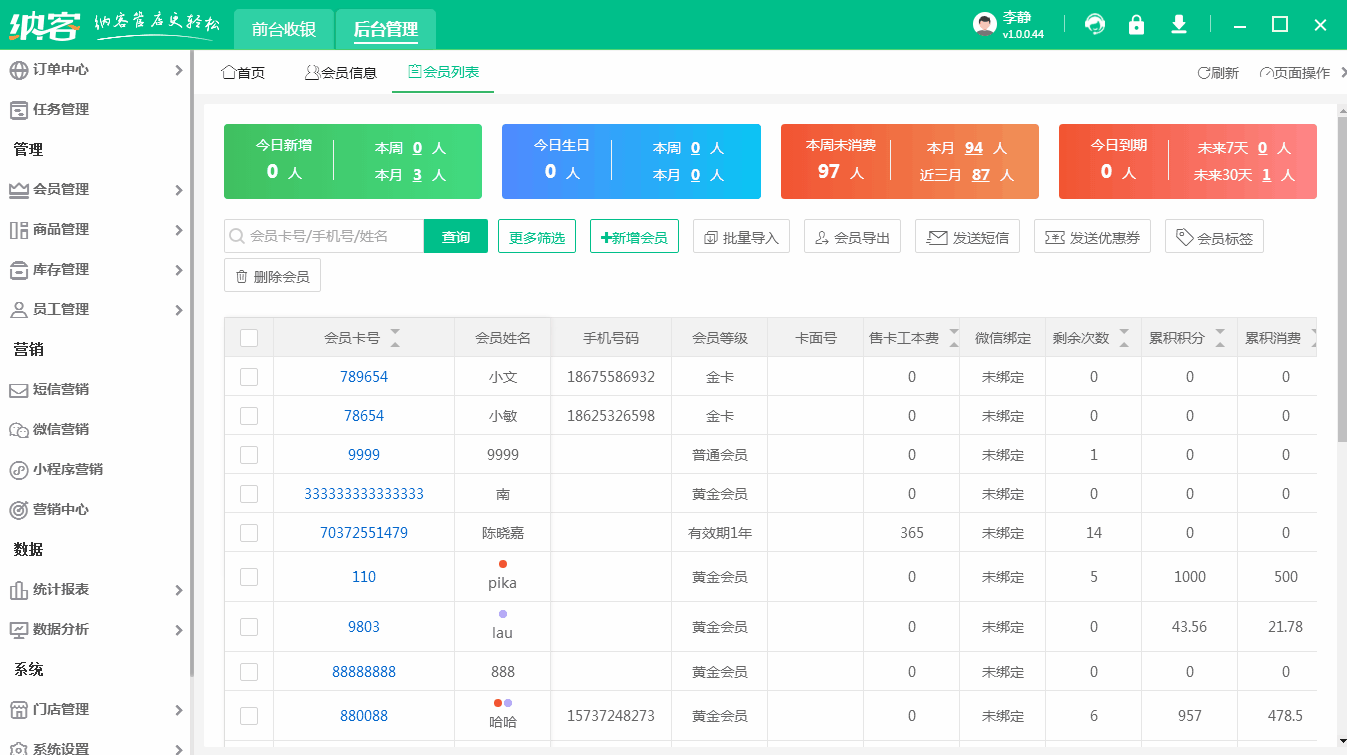
Task: Open the customer service headset icon
Action: tap(1095, 23)
